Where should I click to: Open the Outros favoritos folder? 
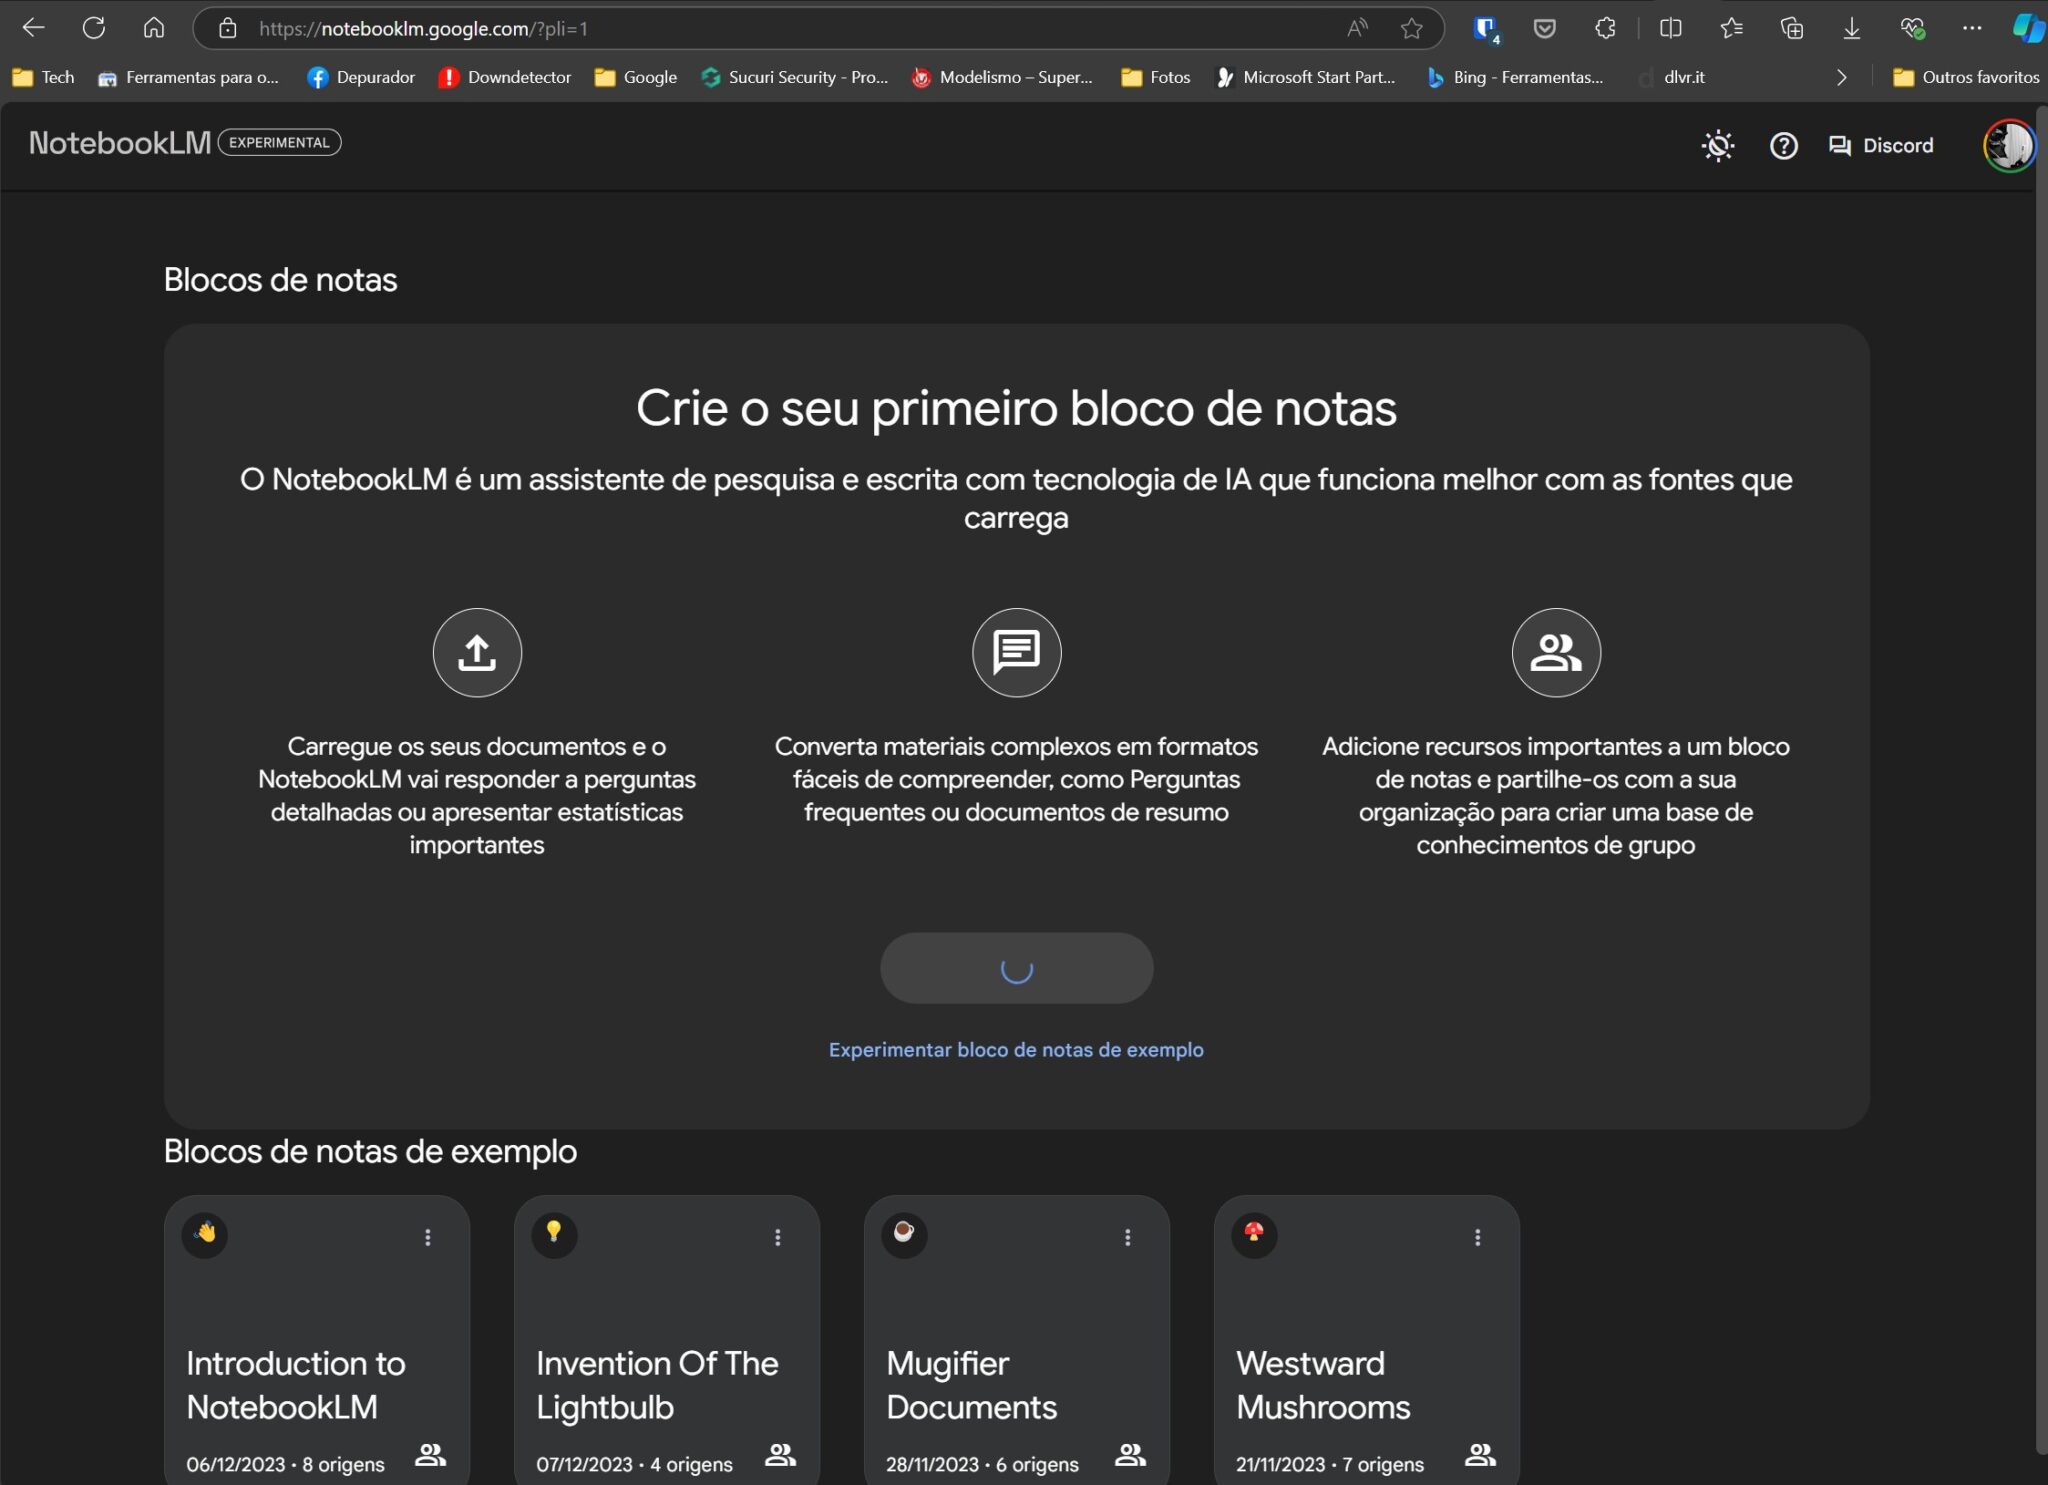click(1966, 77)
